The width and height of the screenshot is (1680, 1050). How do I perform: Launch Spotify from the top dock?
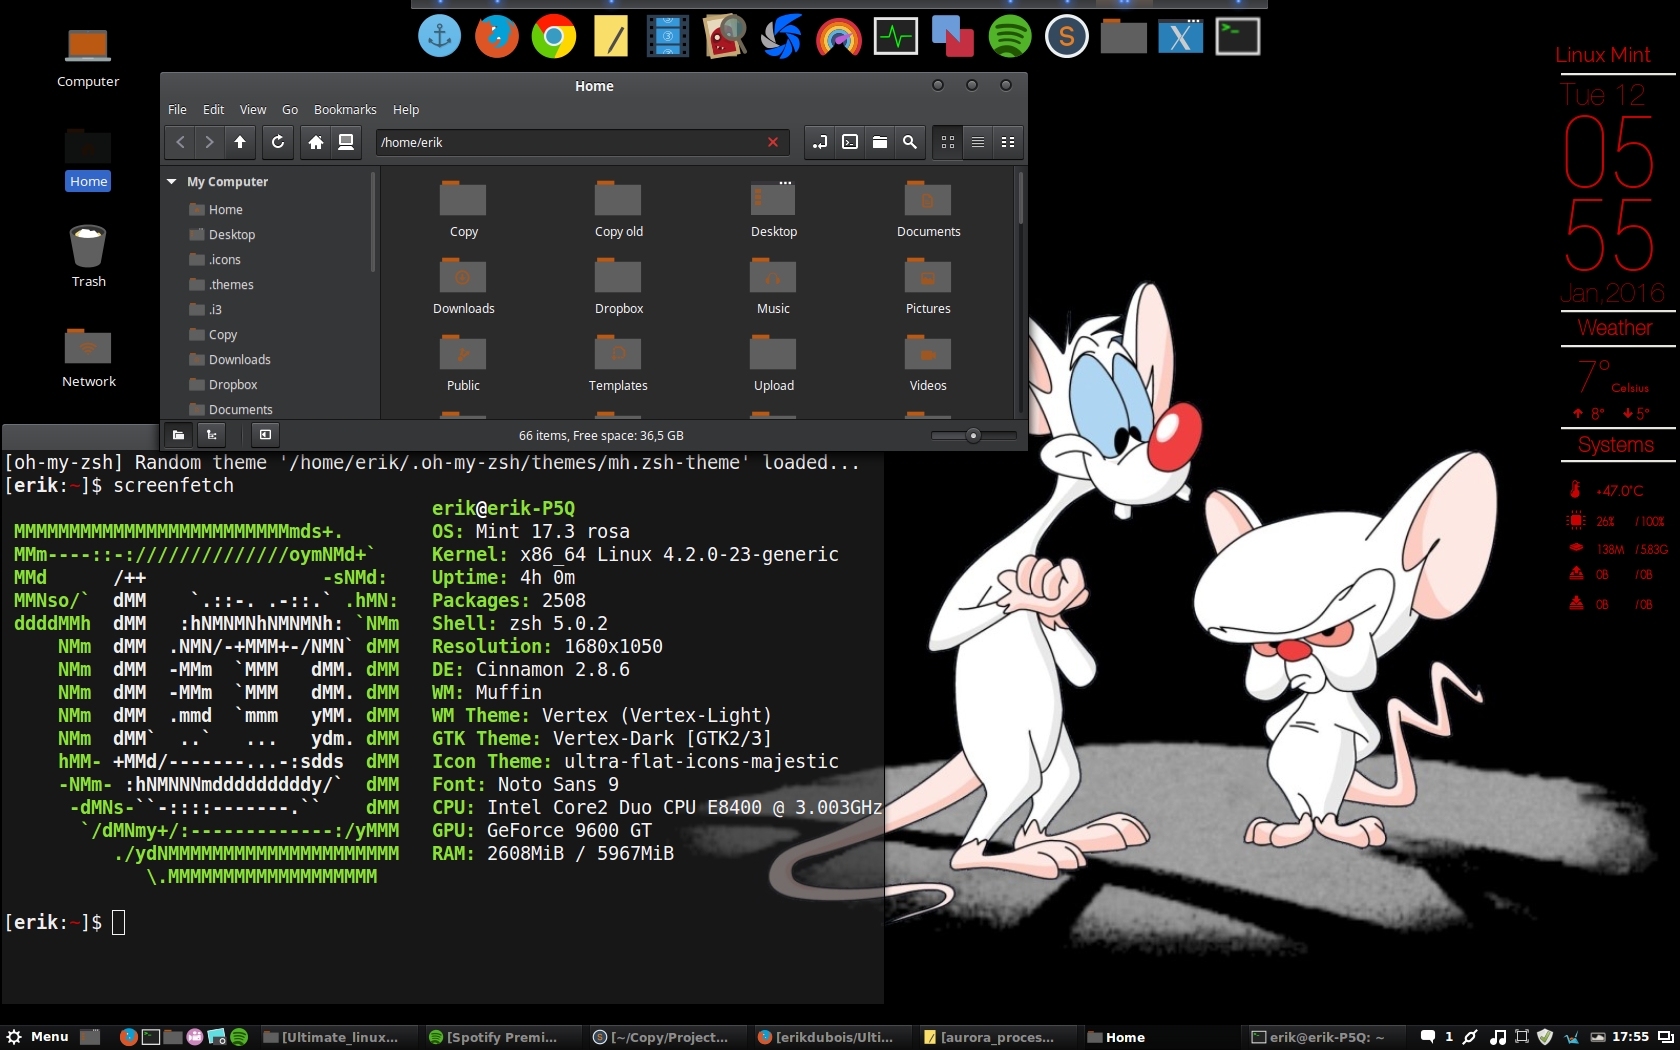pyautogui.click(x=1009, y=37)
